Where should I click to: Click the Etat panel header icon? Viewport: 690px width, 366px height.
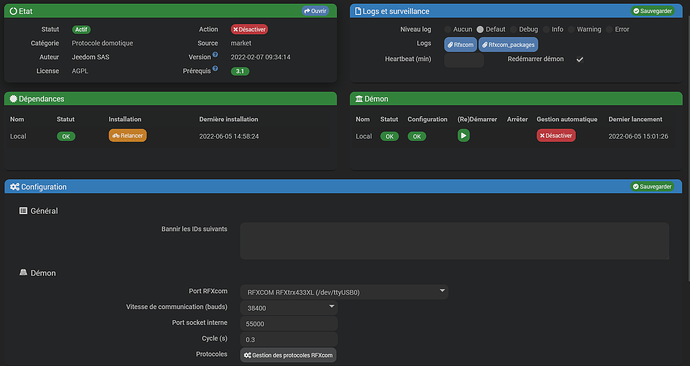[x=13, y=11]
